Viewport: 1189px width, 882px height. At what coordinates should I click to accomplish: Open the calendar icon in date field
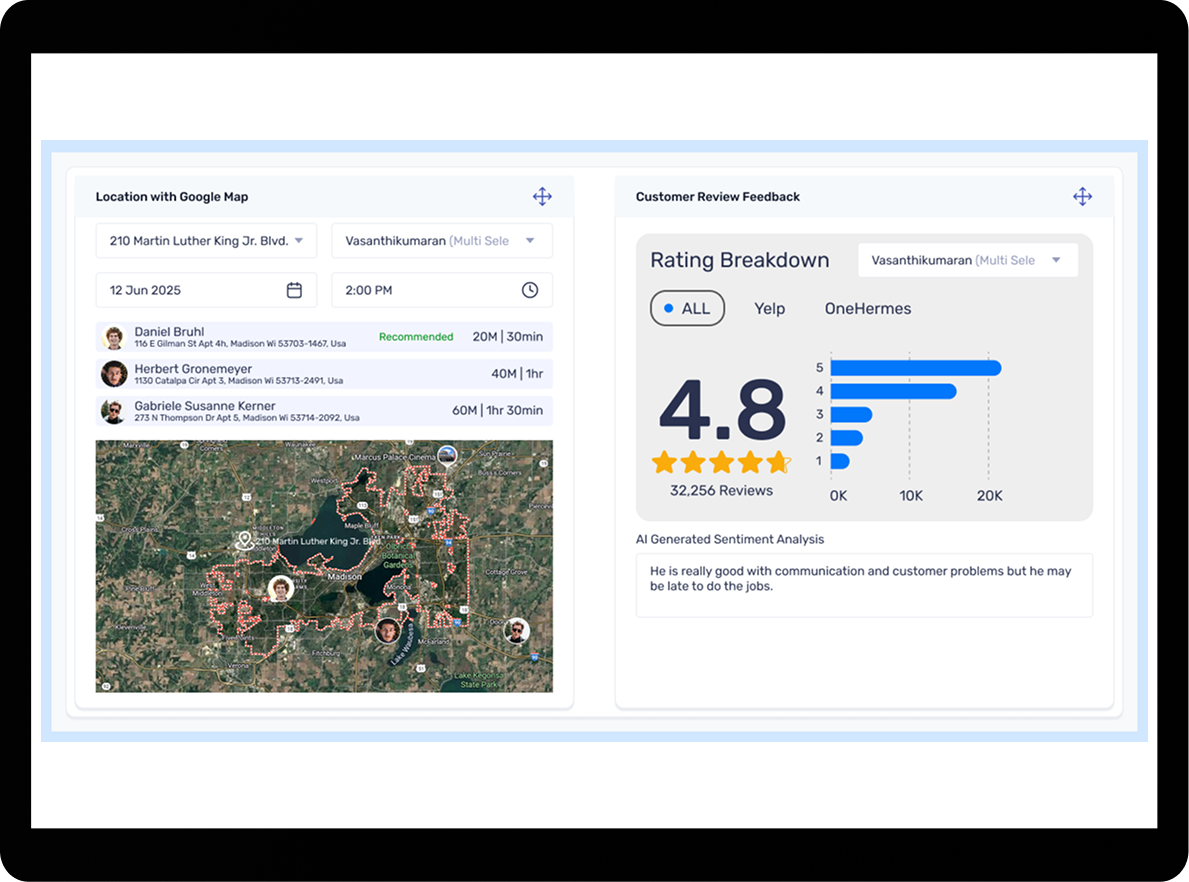pyautogui.click(x=294, y=290)
